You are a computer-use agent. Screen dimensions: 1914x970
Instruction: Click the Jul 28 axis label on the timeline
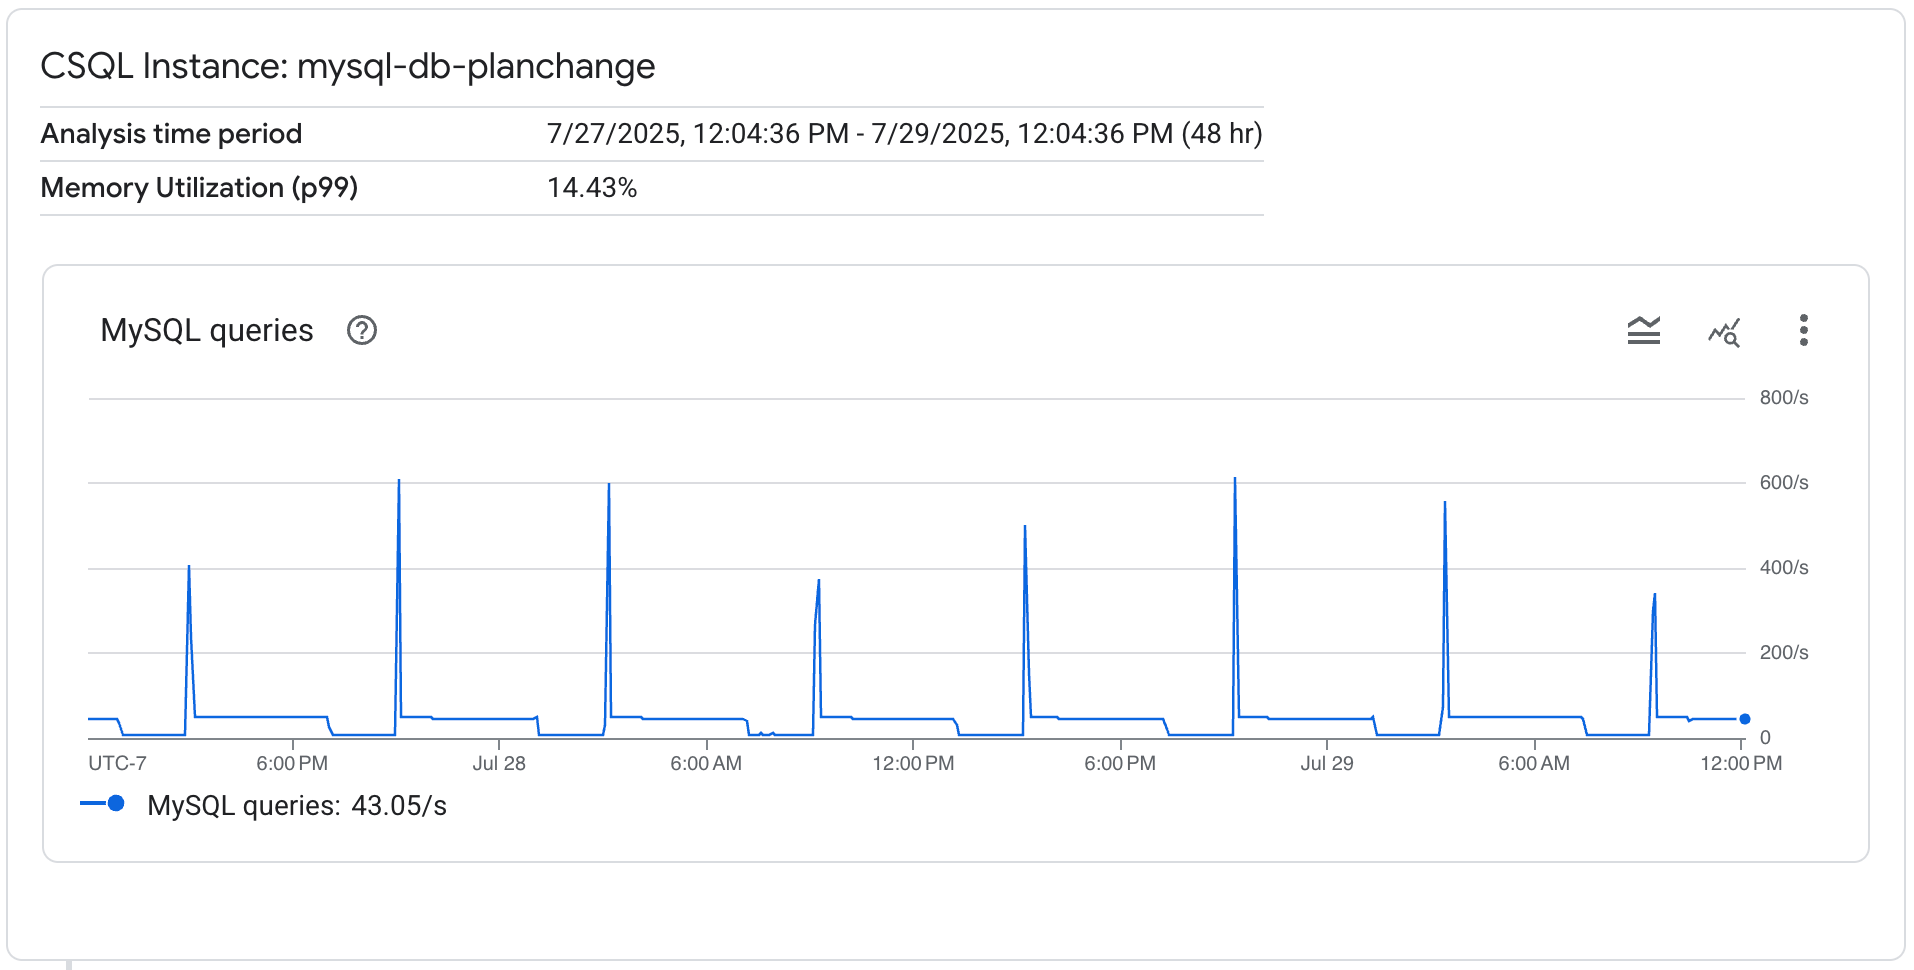point(500,762)
